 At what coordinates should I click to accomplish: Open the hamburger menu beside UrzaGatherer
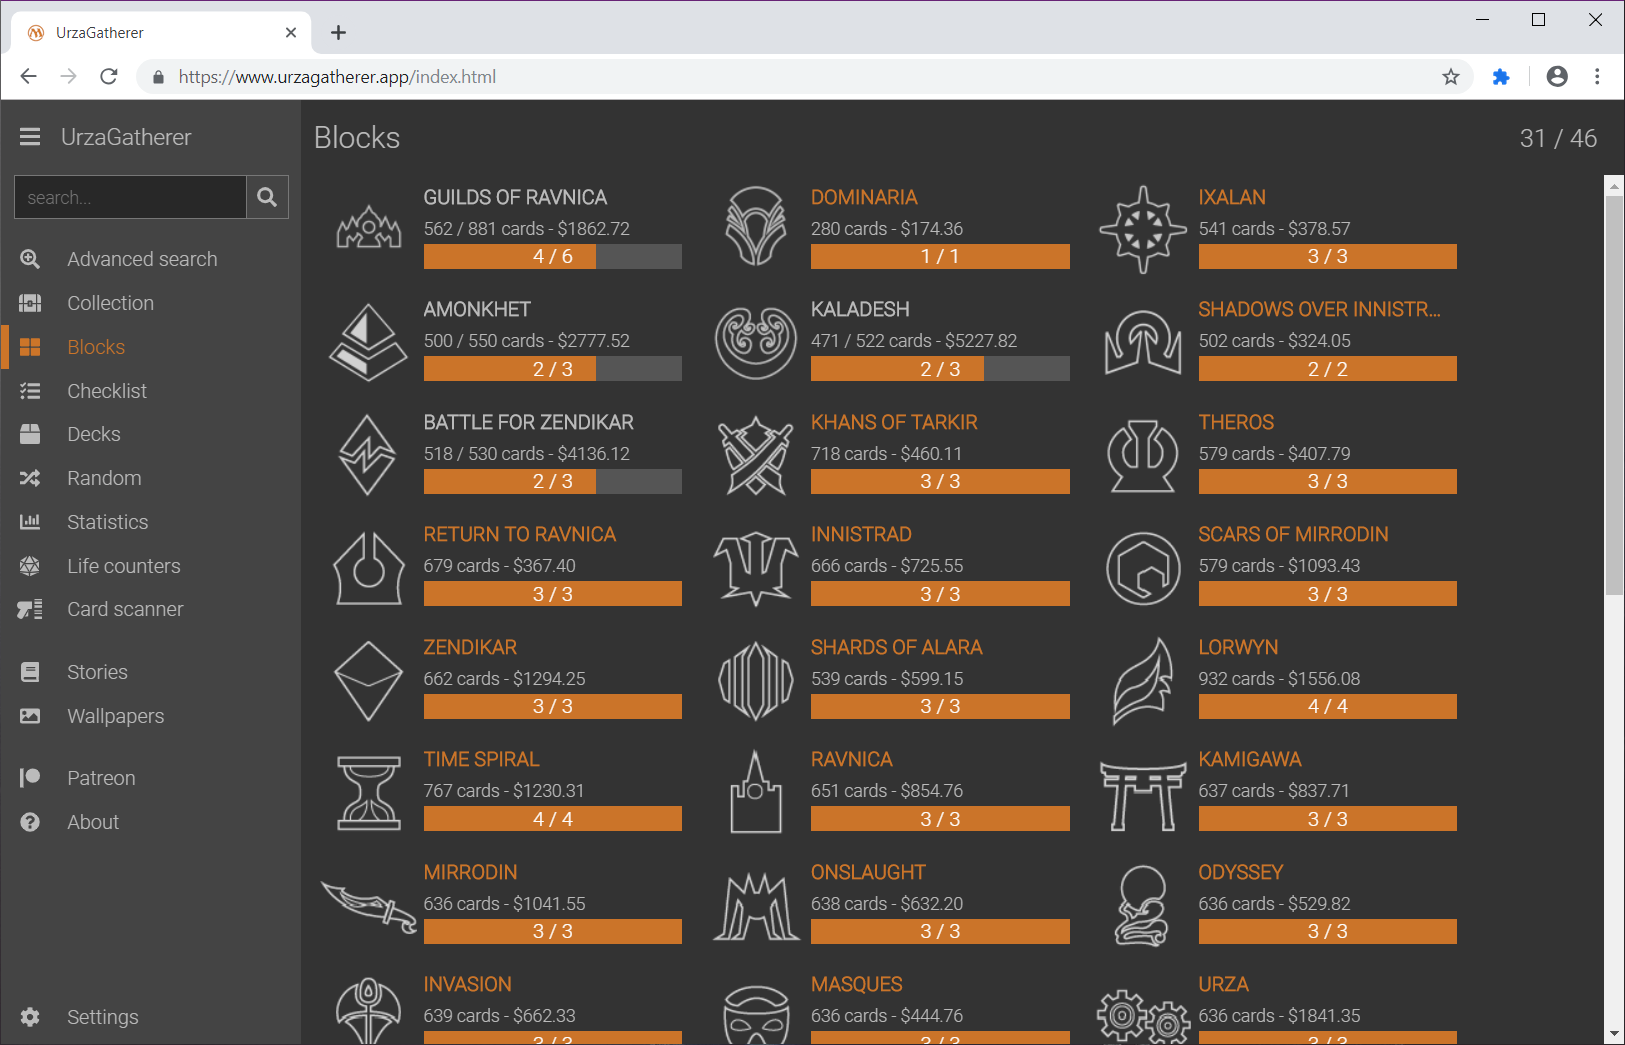pos(30,137)
